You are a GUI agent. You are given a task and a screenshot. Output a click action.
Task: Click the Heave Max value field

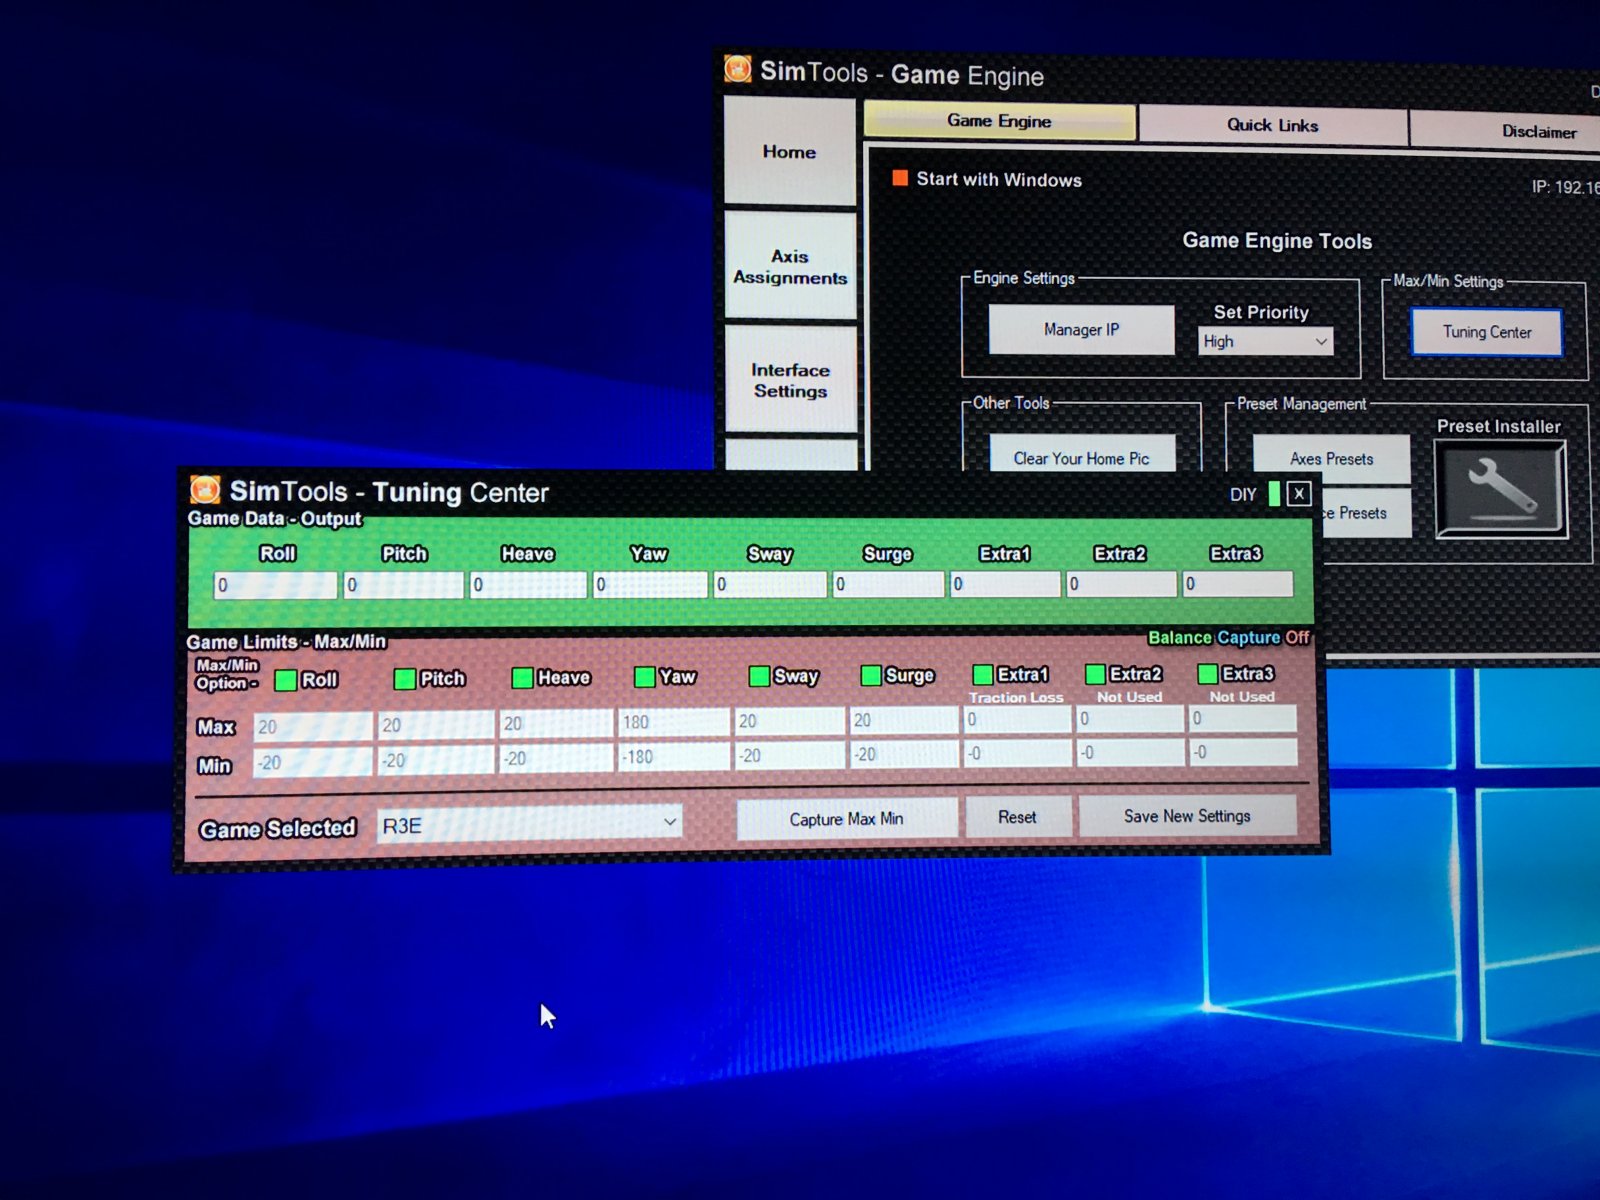(x=556, y=723)
